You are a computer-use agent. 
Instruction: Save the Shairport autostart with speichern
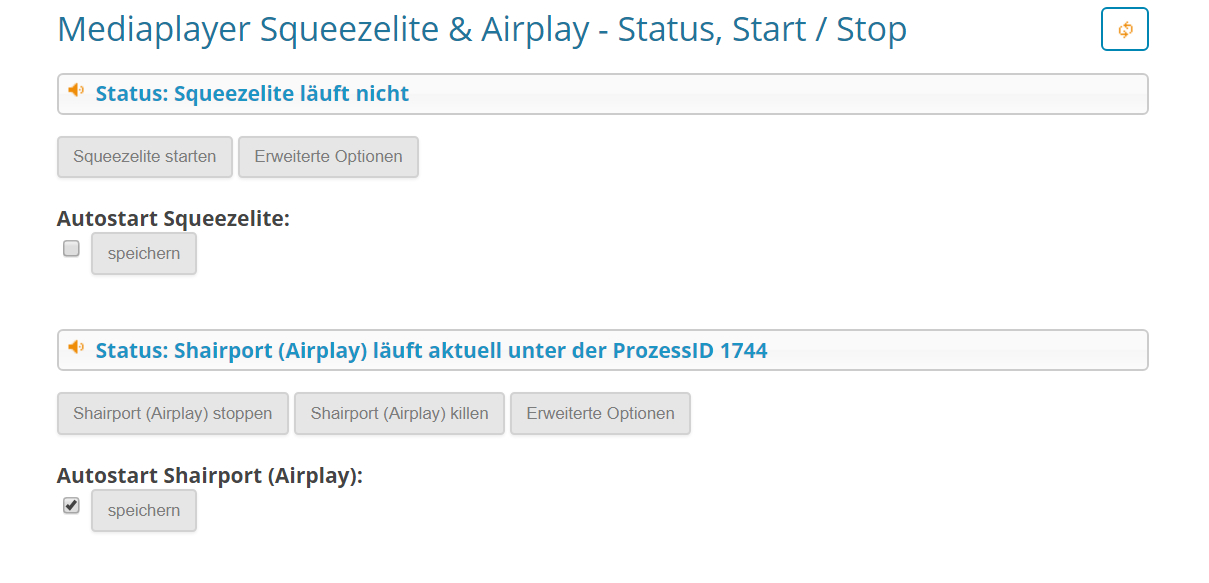(x=144, y=511)
